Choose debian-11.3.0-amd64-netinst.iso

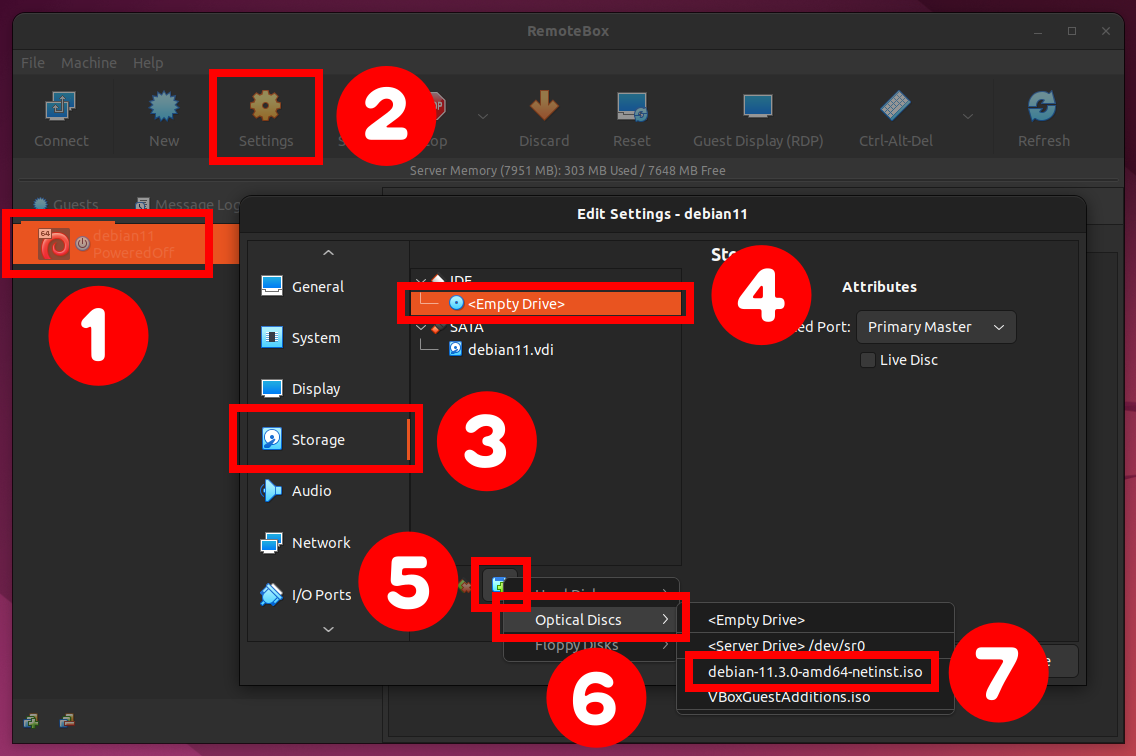815,672
